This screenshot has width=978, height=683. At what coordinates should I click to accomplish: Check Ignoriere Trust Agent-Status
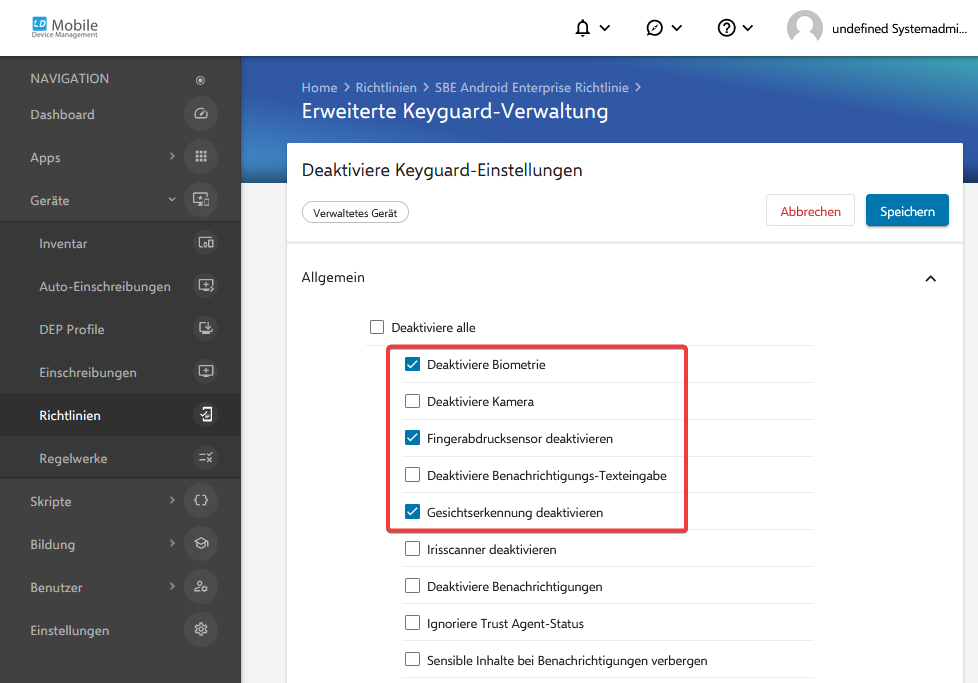(x=412, y=623)
